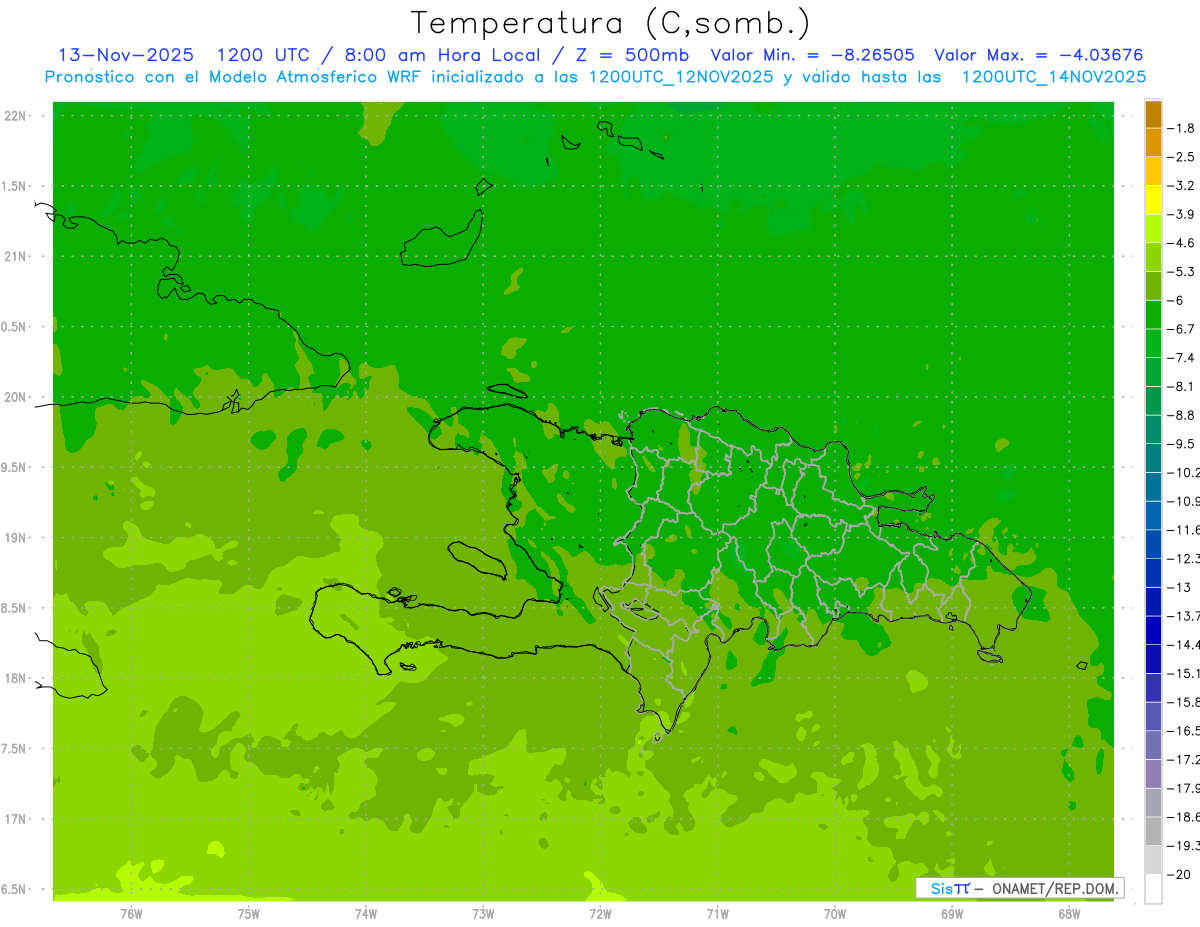Click the '-9.5' color bar label

[1181, 444]
